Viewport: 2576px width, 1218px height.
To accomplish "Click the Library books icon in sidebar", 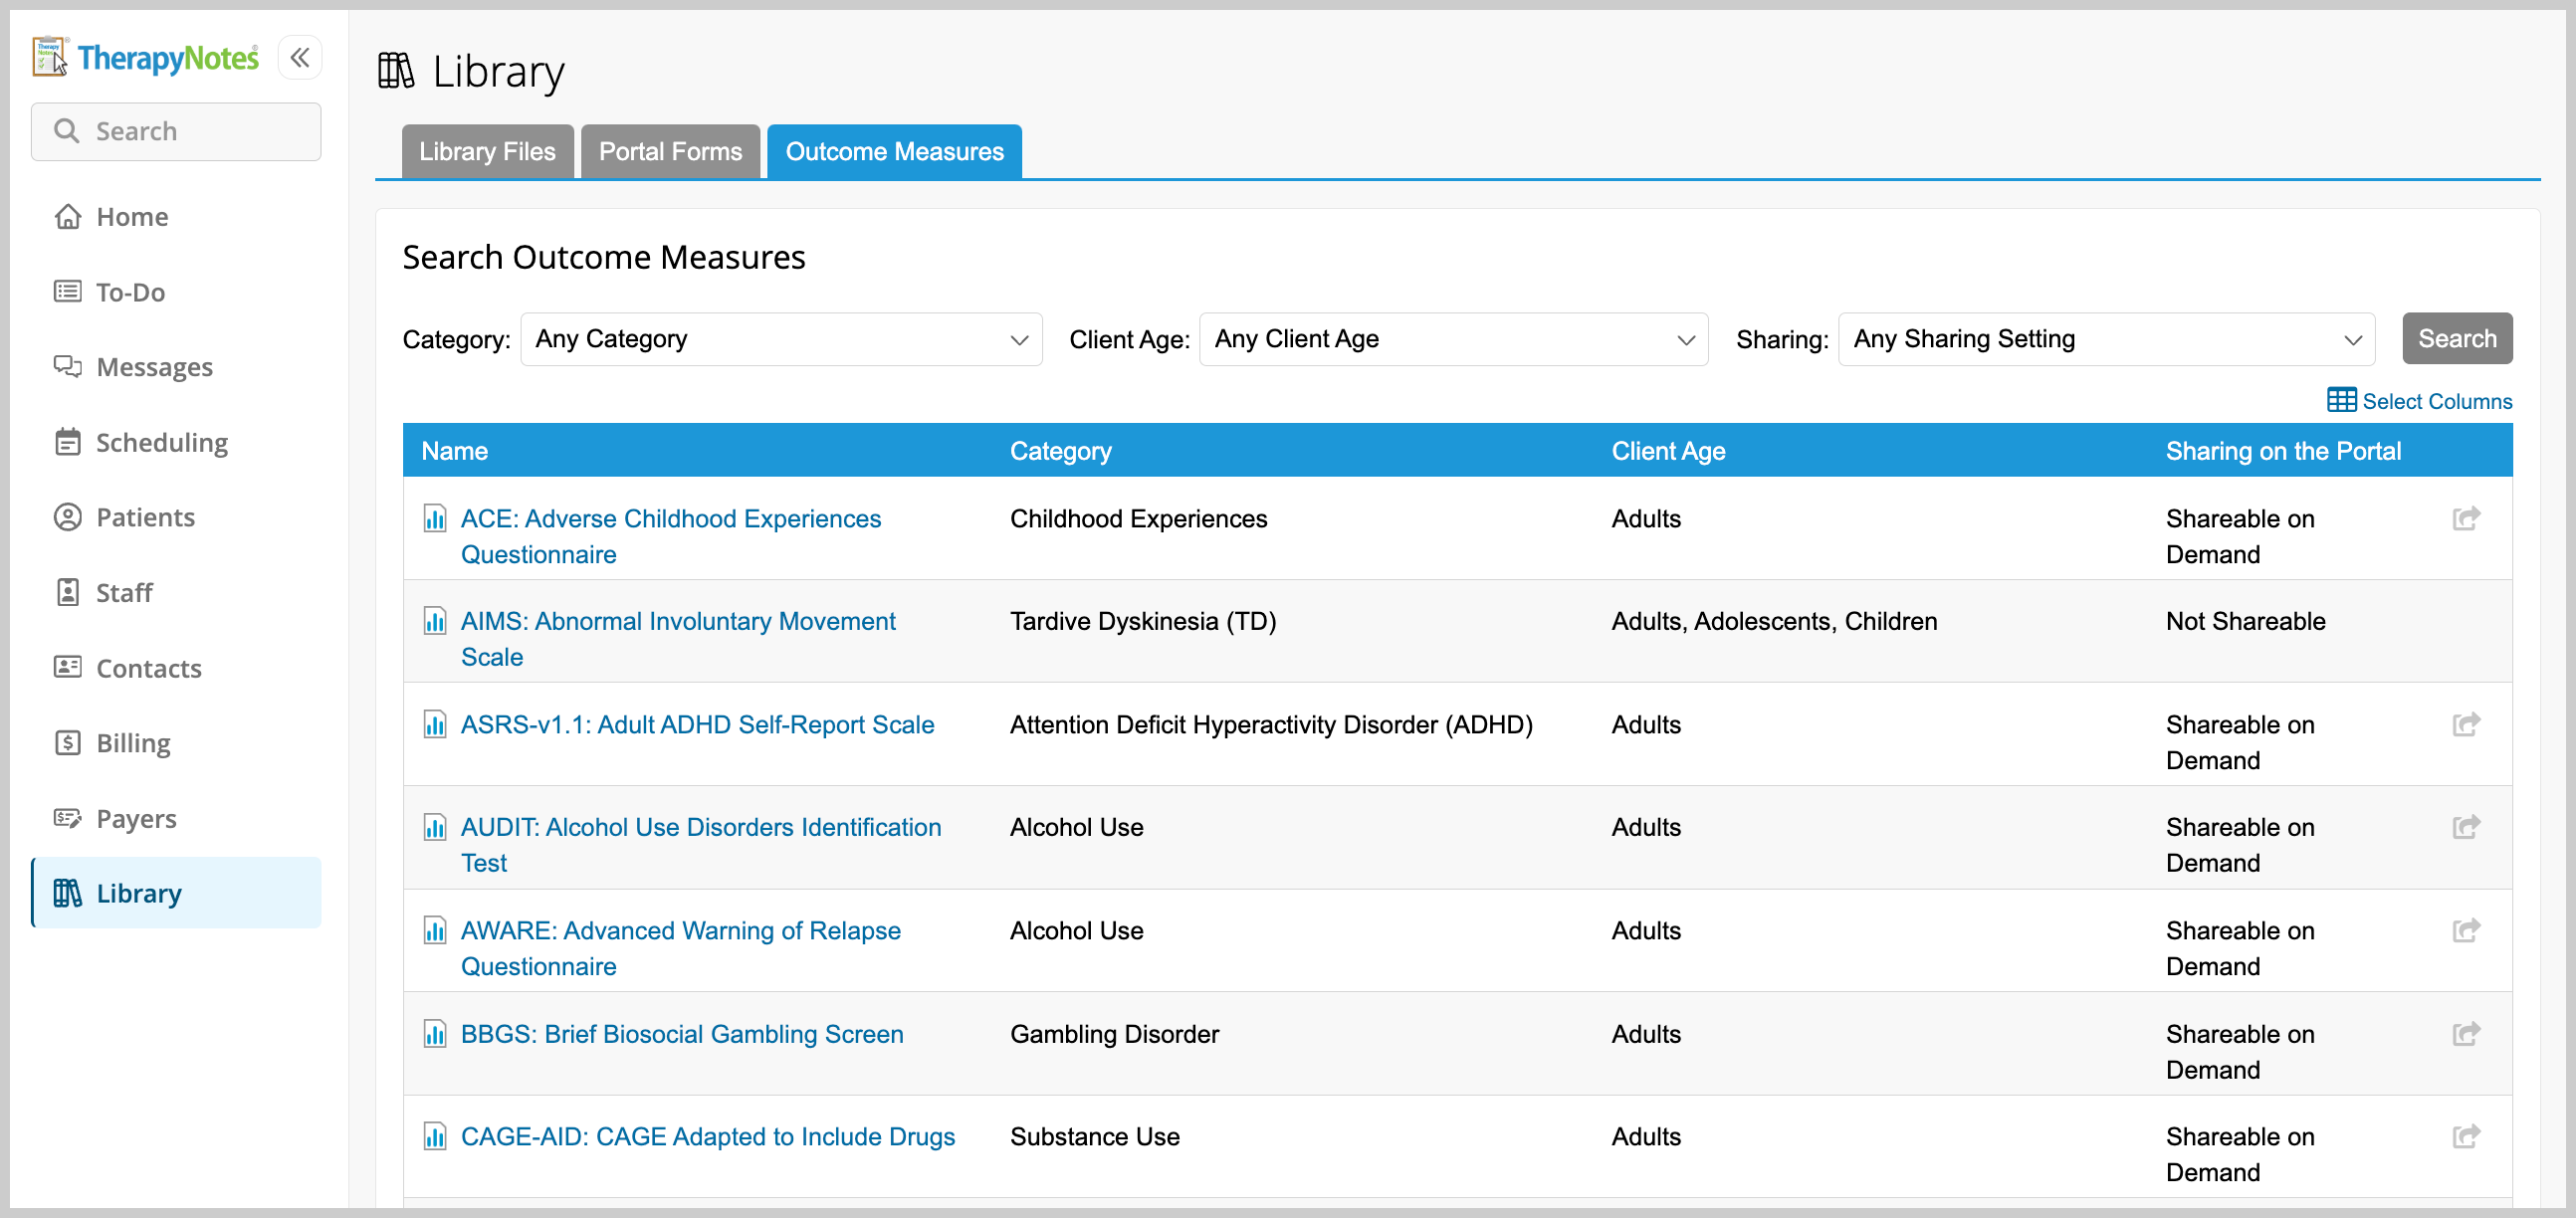I will [68, 893].
